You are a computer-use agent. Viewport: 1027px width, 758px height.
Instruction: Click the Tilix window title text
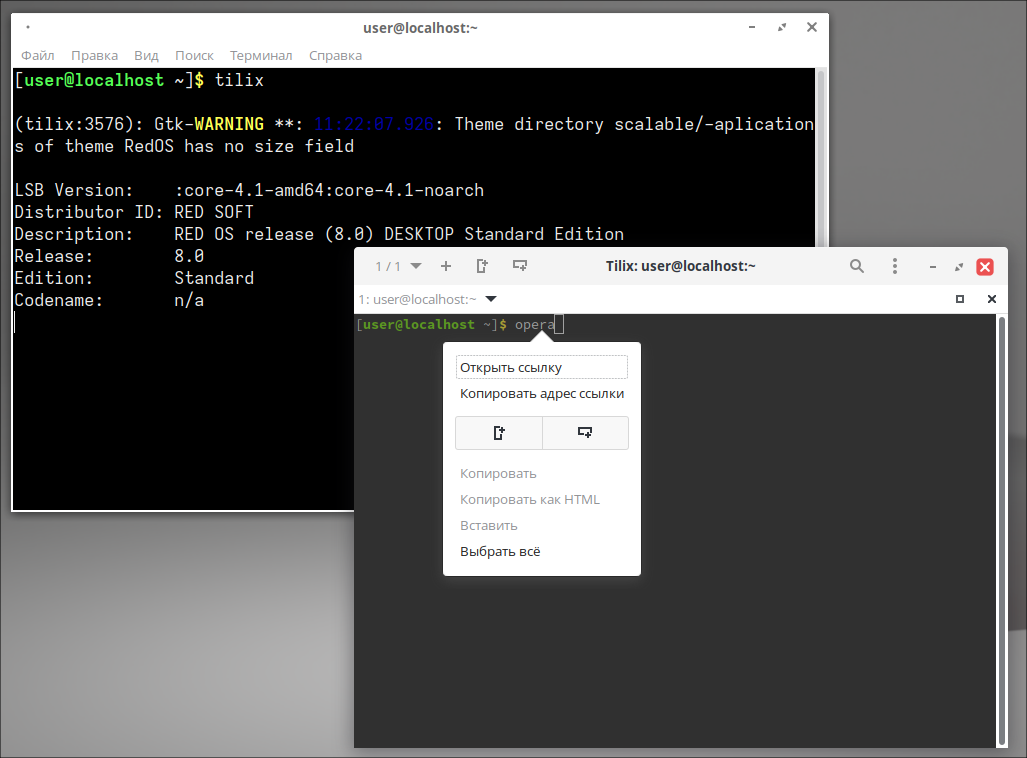[681, 266]
